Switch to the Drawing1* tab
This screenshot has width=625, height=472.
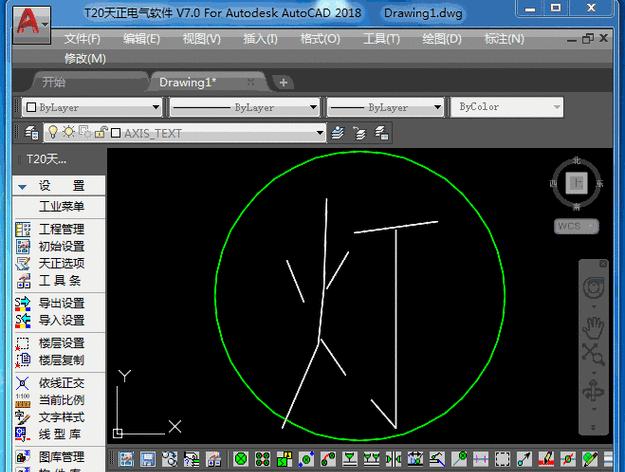(187, 83)
